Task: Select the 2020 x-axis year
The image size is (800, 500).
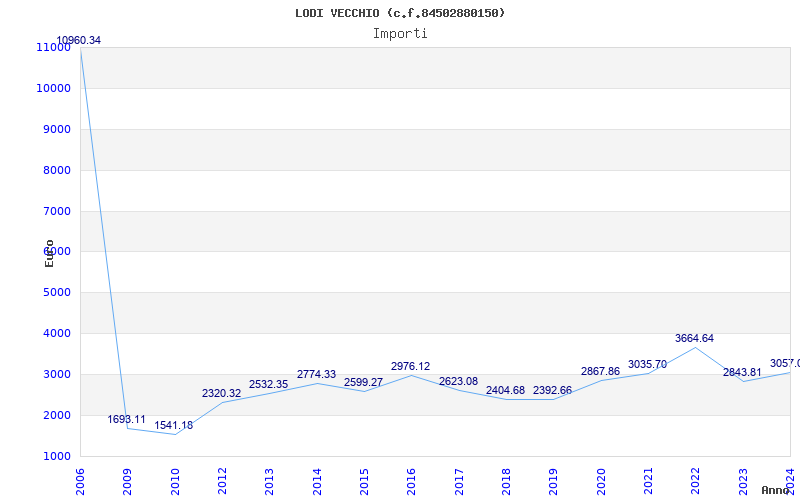Action: coord(601,482)
